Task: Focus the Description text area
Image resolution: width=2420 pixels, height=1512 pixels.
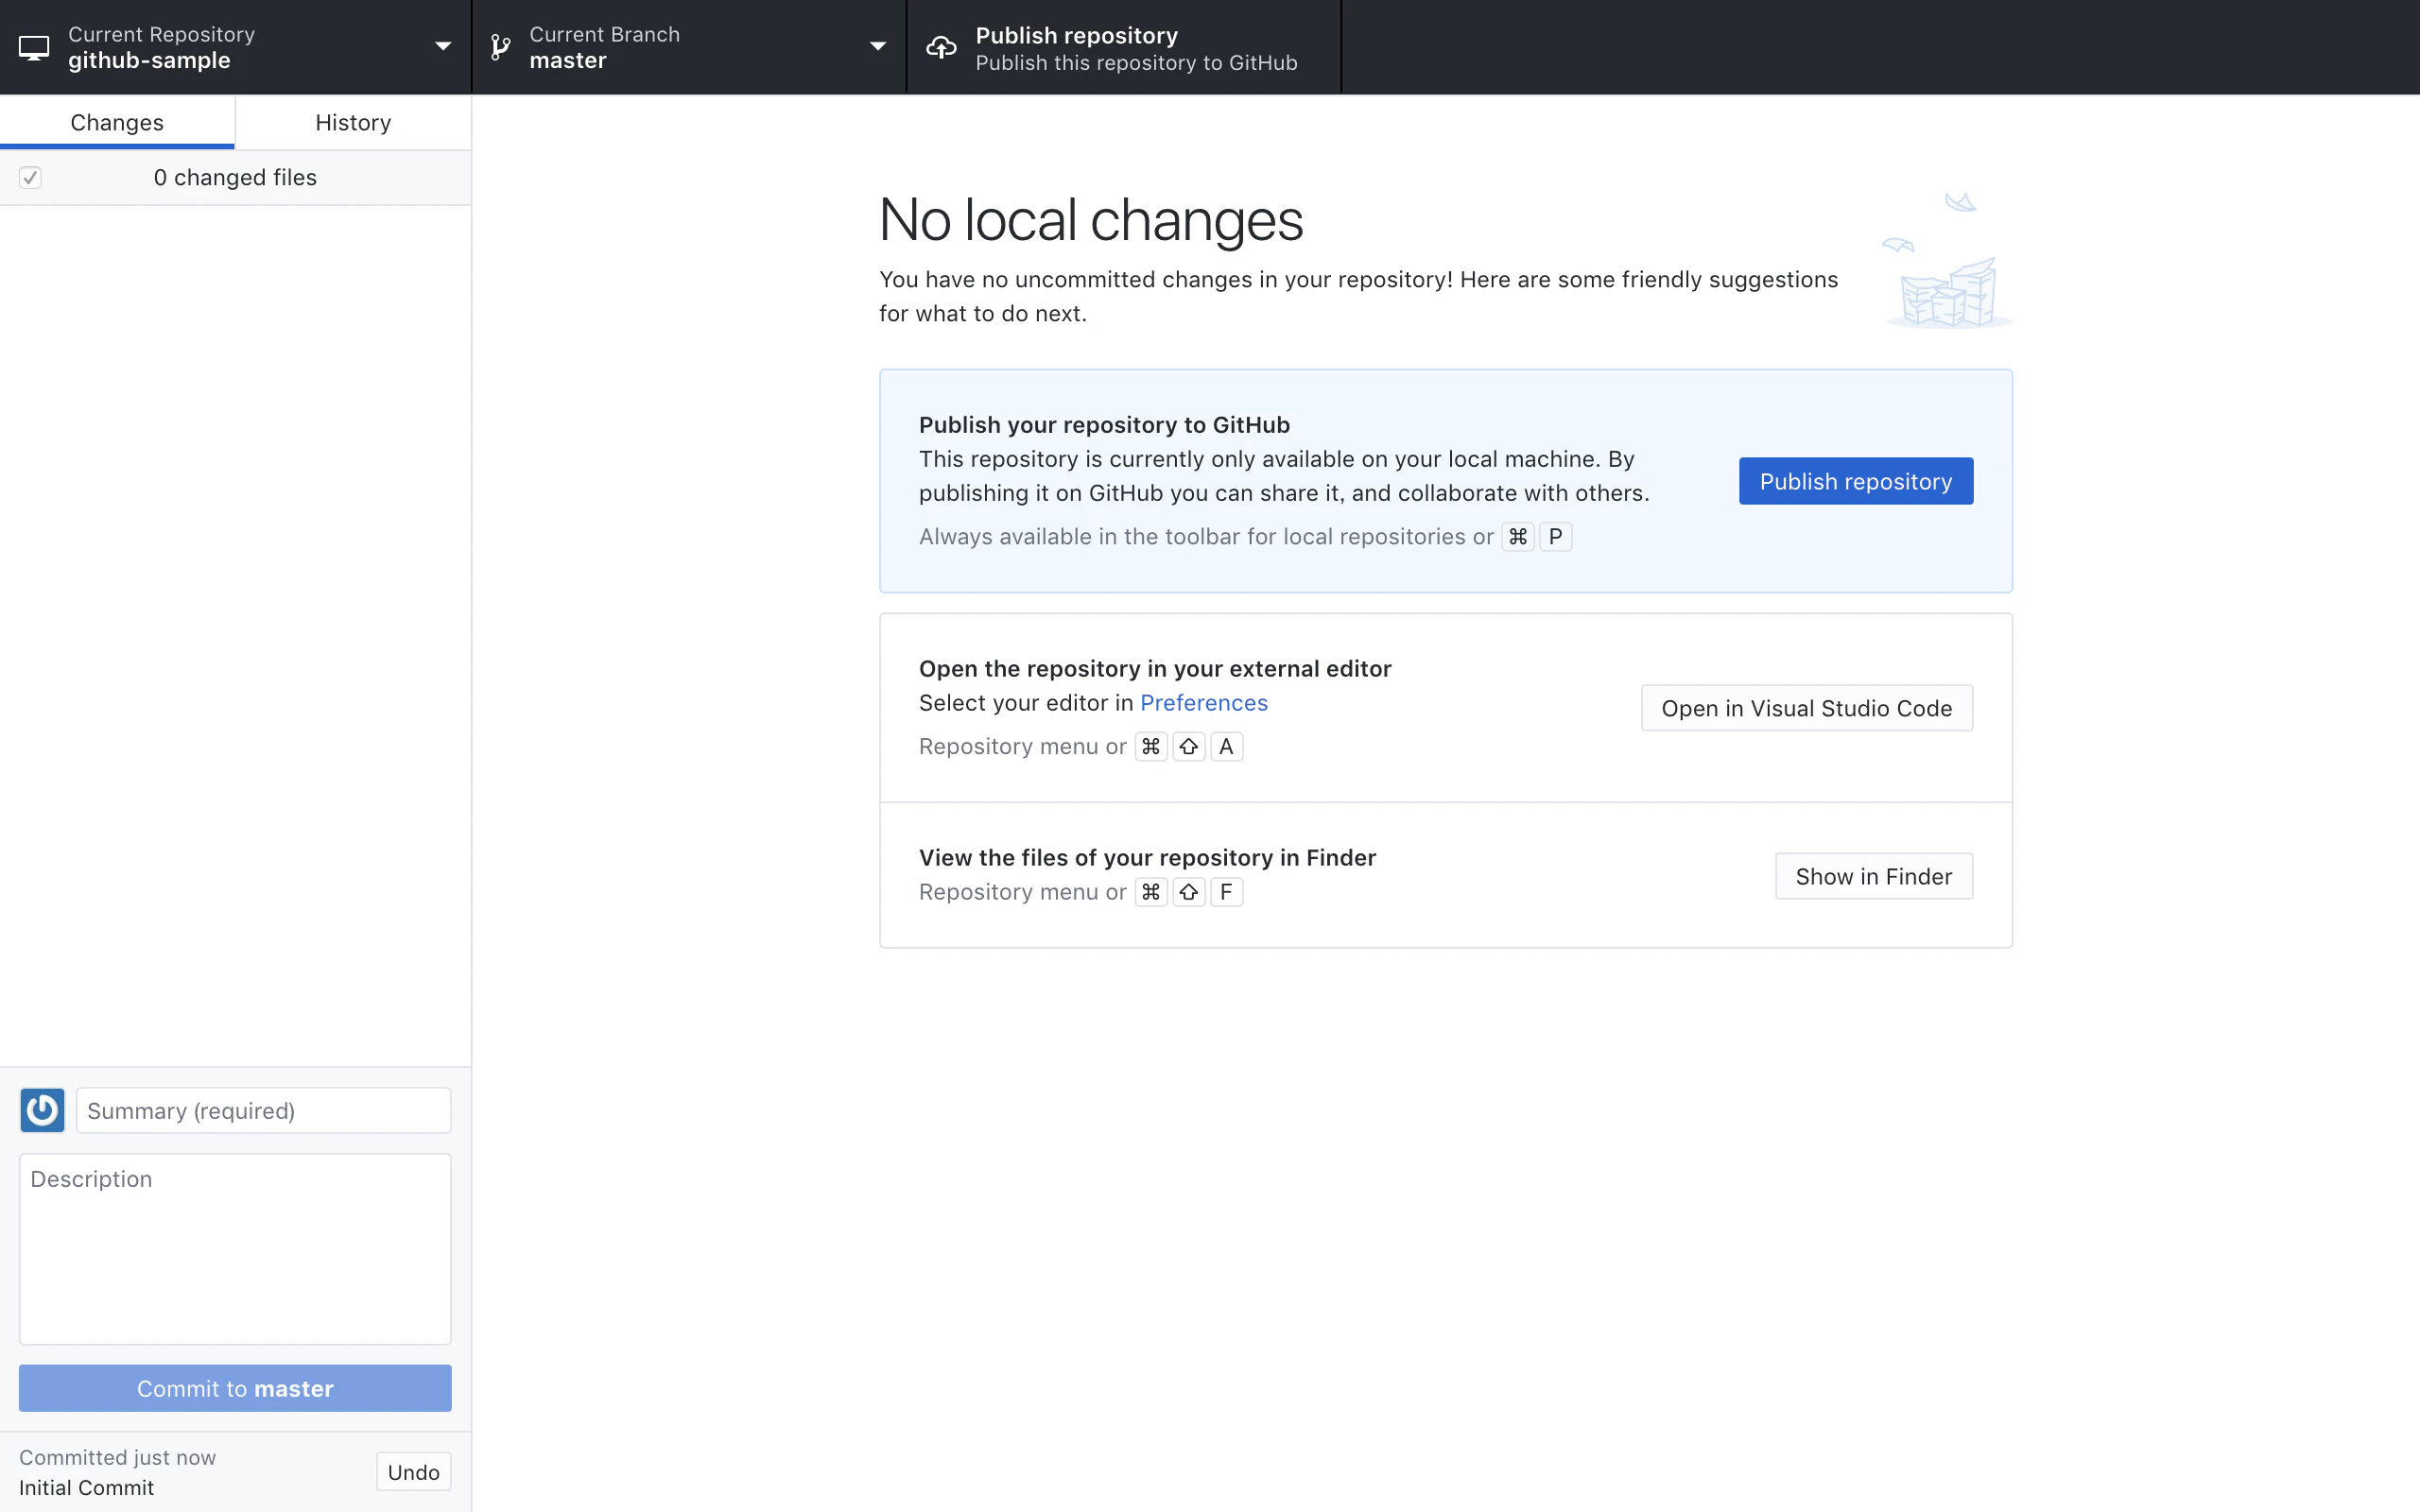Action: click(235, 1249)
